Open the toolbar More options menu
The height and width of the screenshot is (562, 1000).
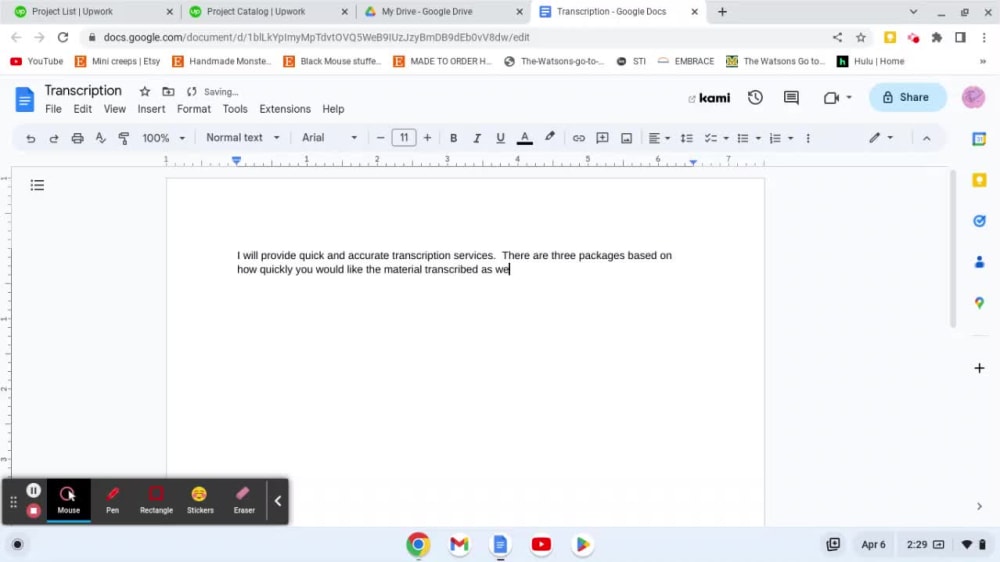pos(808,138)
